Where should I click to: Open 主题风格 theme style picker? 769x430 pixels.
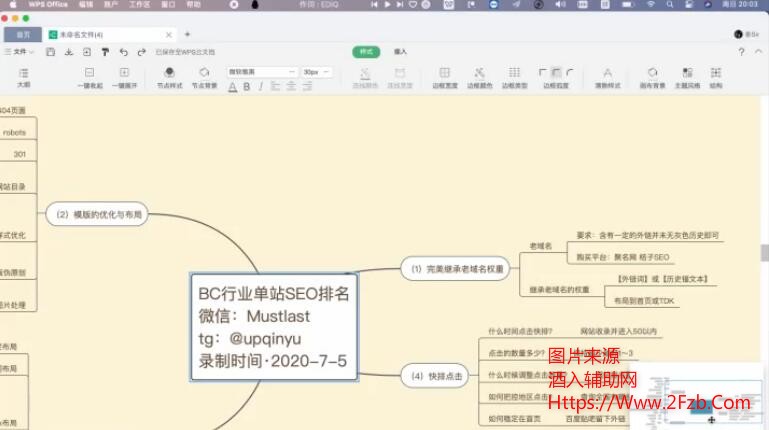pyautogui.click(x=687, y=77)
